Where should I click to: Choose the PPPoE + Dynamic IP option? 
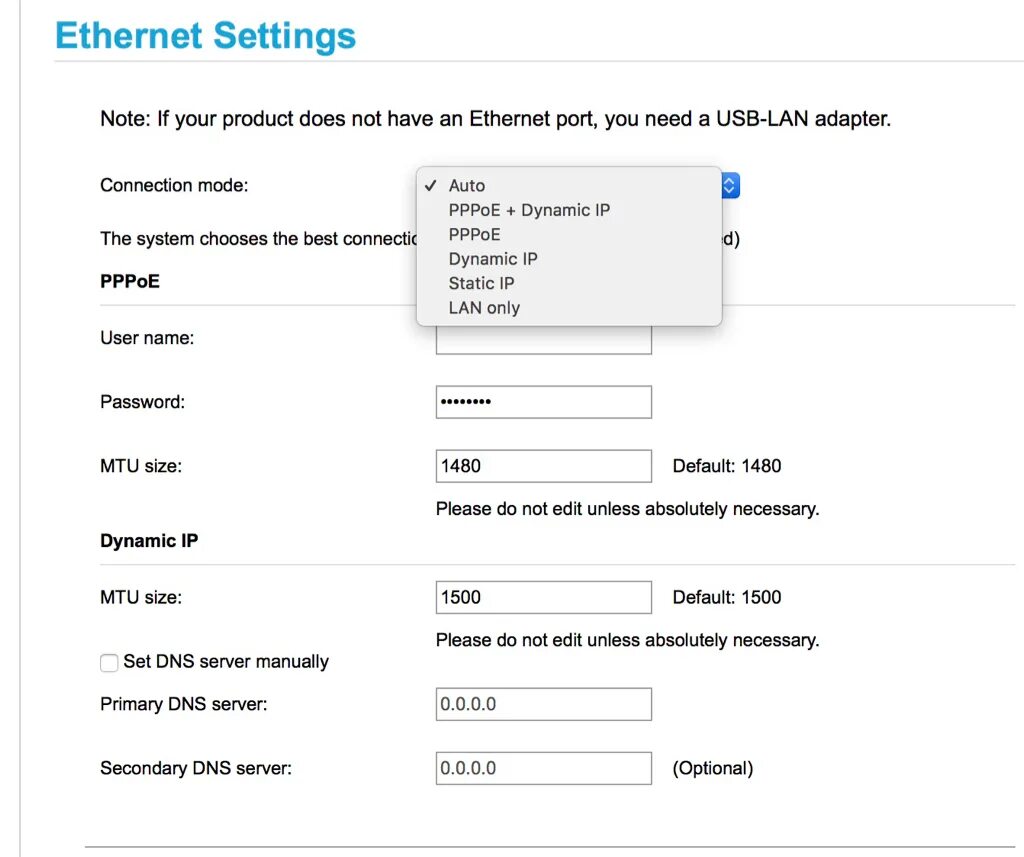pos(529,210)
